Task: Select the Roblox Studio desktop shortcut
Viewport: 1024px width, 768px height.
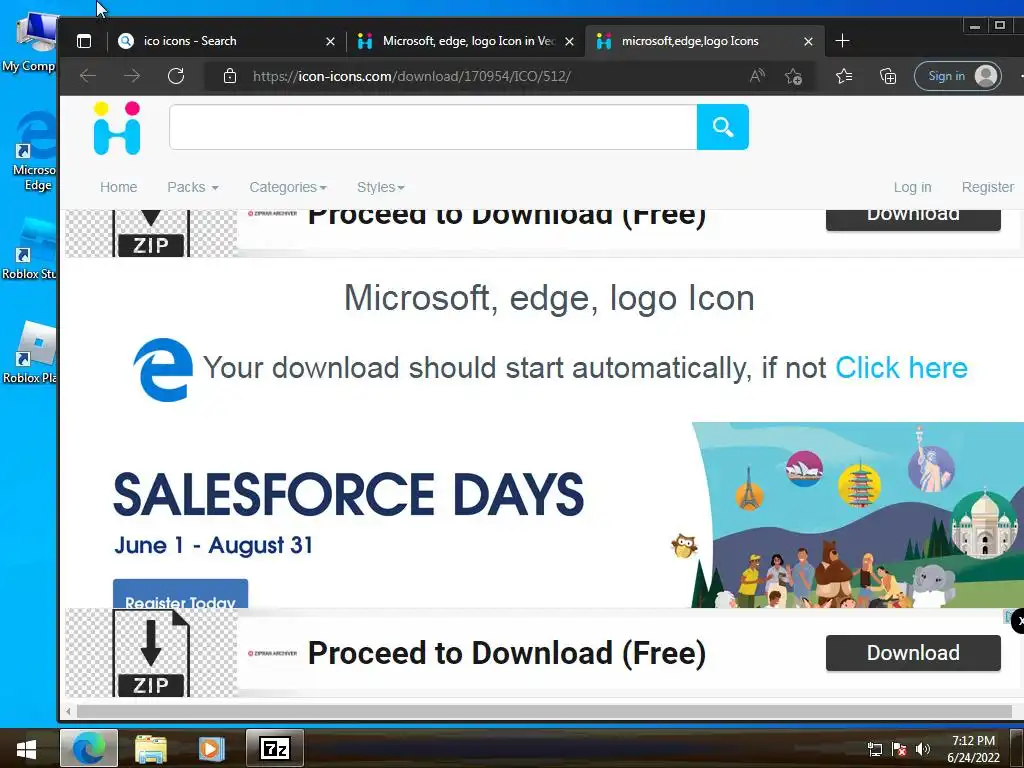Action: click(x=30, y=249)
